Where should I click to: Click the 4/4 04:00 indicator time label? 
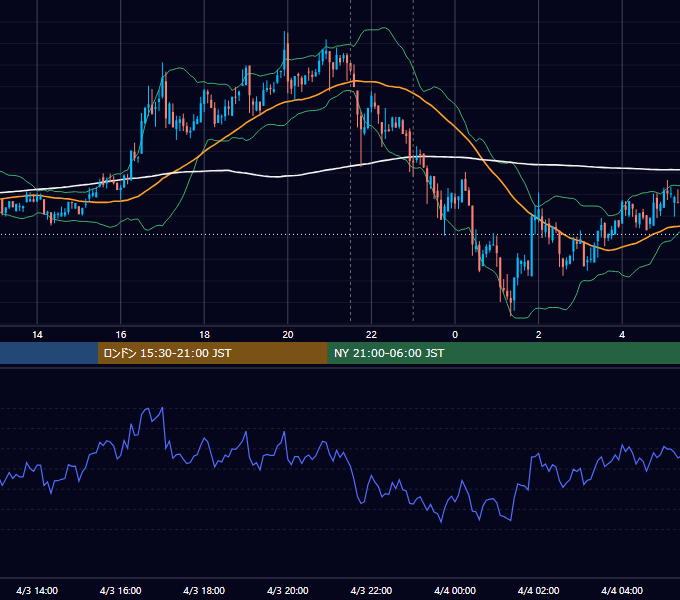pos(622,590)
